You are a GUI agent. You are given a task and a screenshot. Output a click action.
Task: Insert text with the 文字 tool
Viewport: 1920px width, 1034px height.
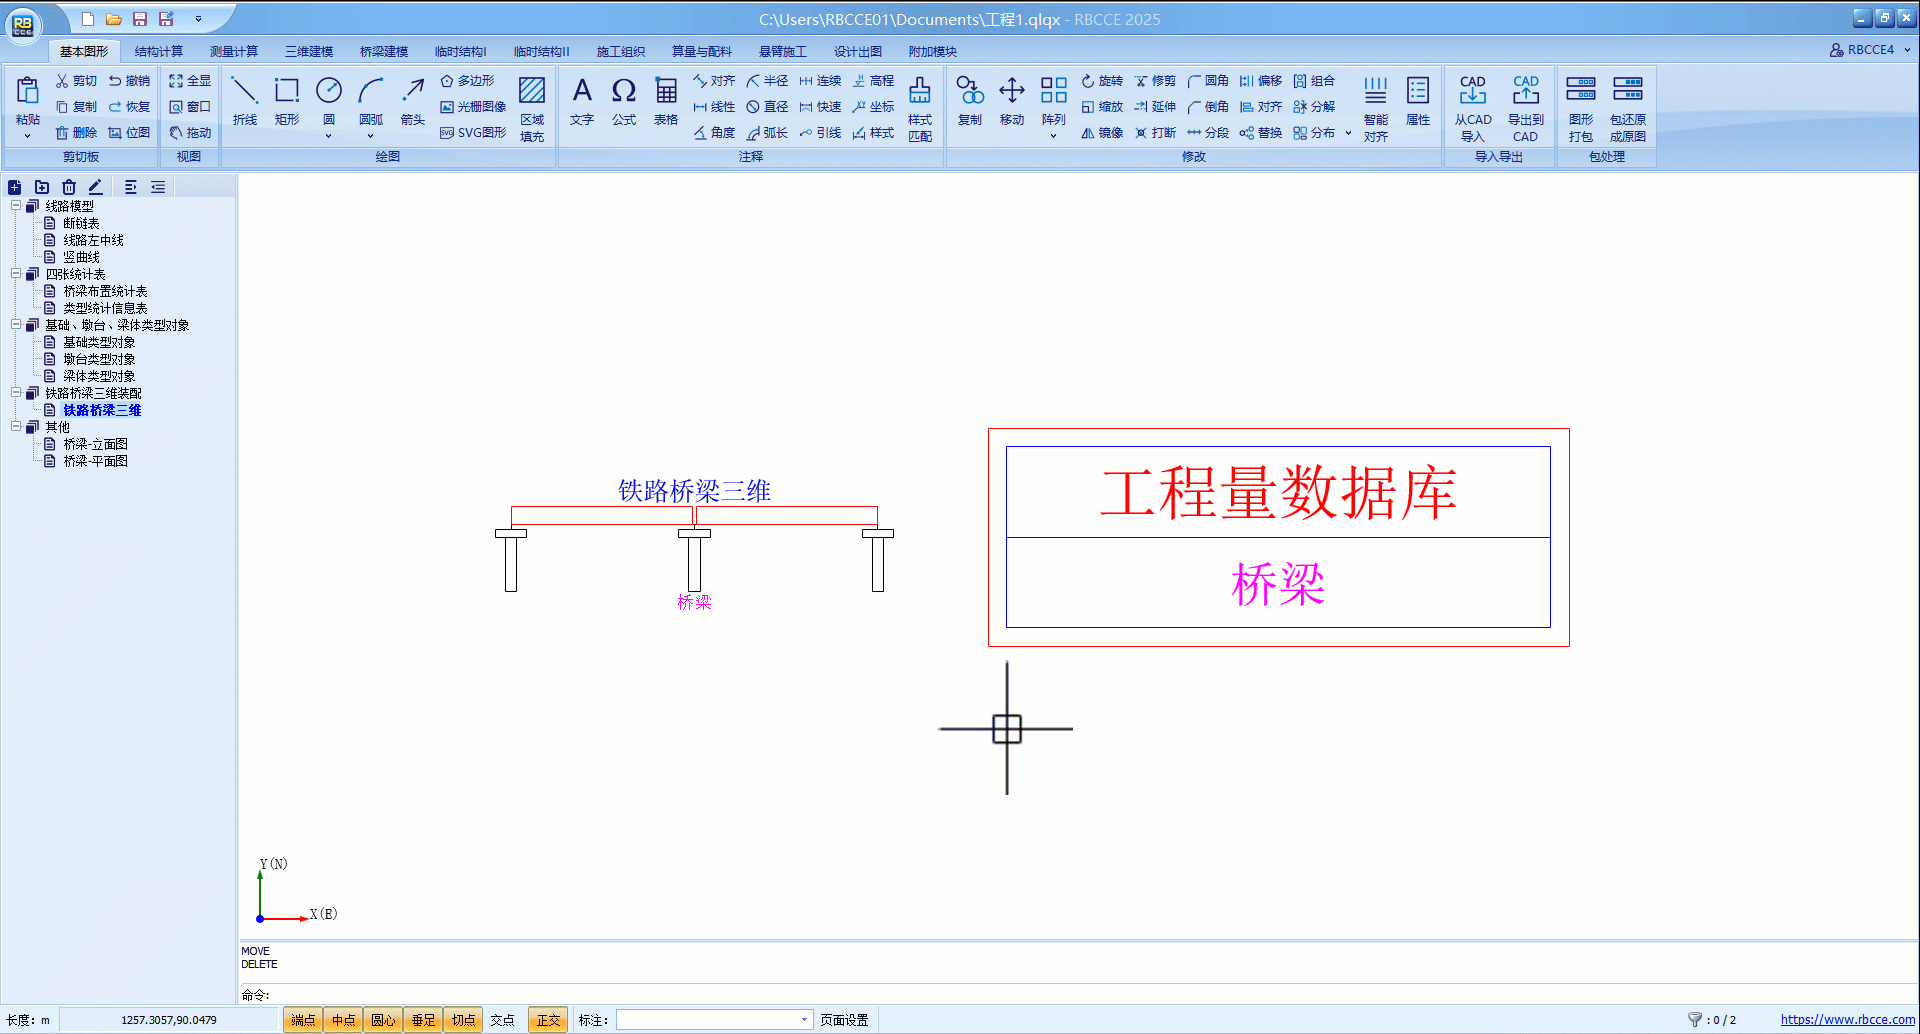[x=582, y=100]
